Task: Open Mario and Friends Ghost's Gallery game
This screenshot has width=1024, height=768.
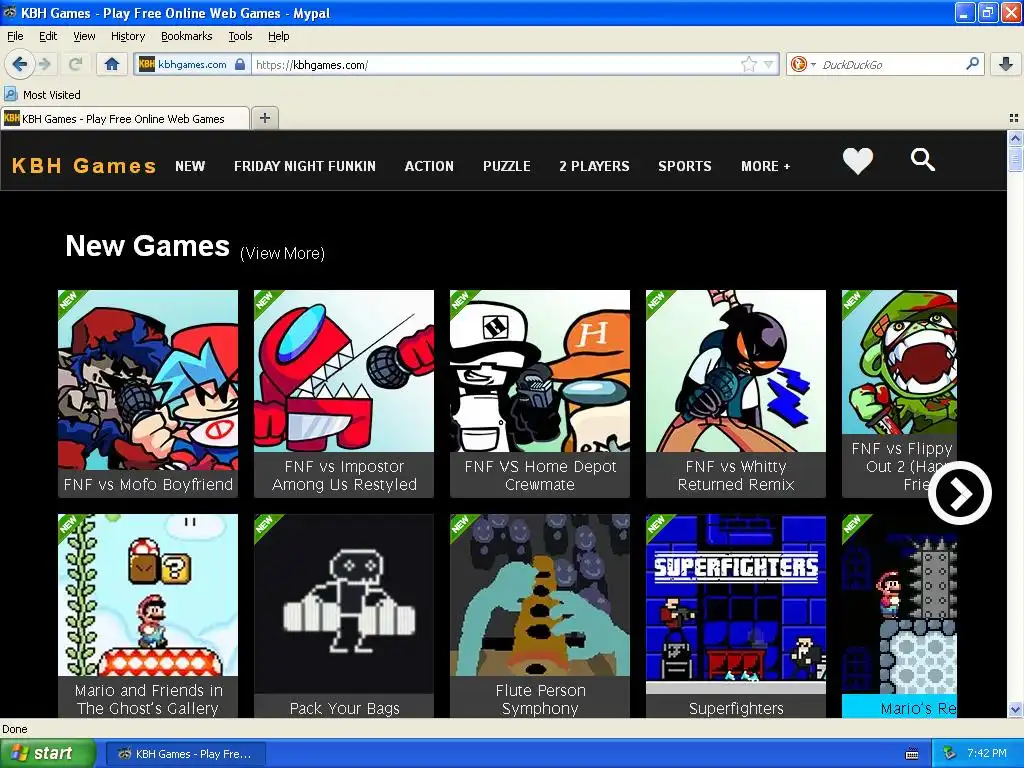Action: tap(148, 615)
